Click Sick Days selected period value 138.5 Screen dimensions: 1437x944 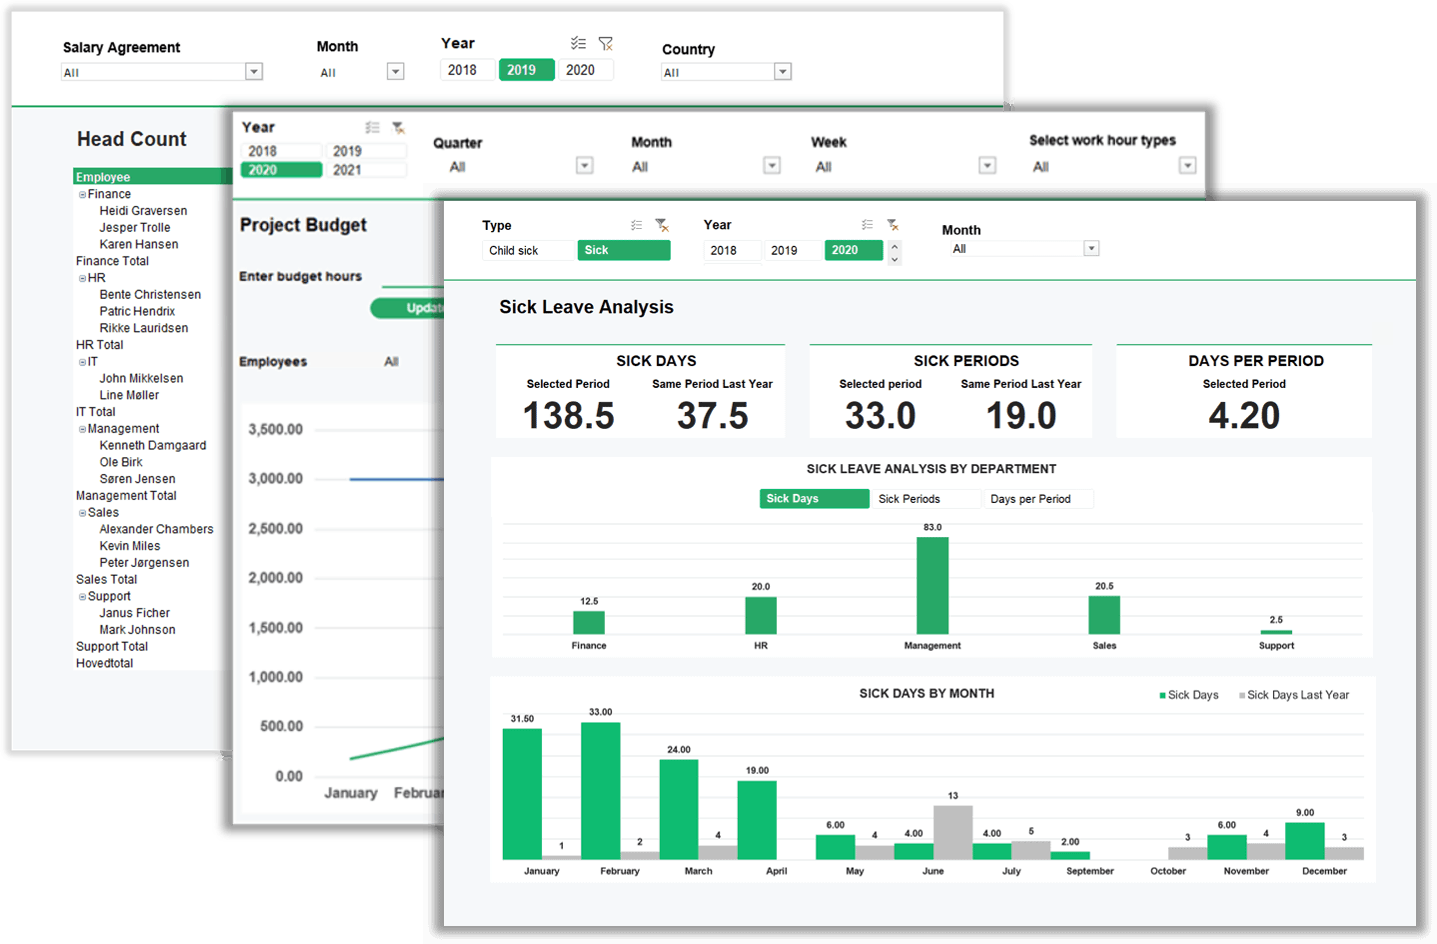(569, 415)
